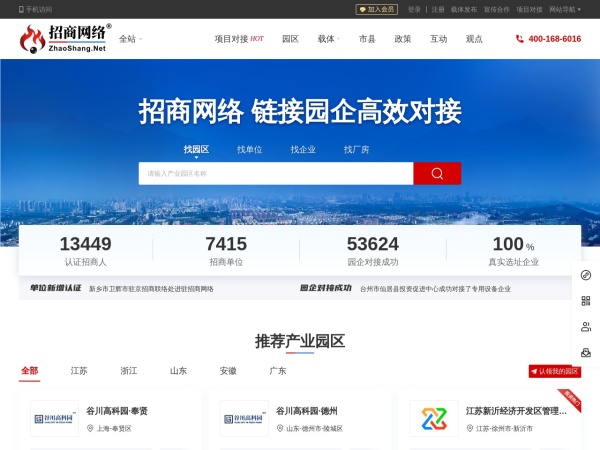Focus the park name search input field
The width and height of the screenshot is (600, 450).
pos(276,173)
